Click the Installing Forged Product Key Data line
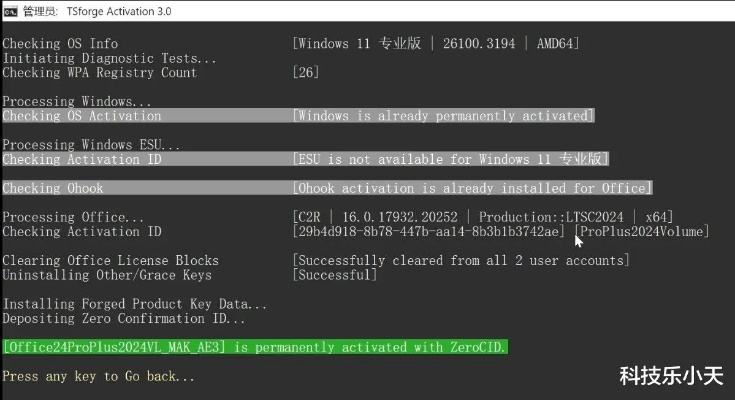 [135, 304]
